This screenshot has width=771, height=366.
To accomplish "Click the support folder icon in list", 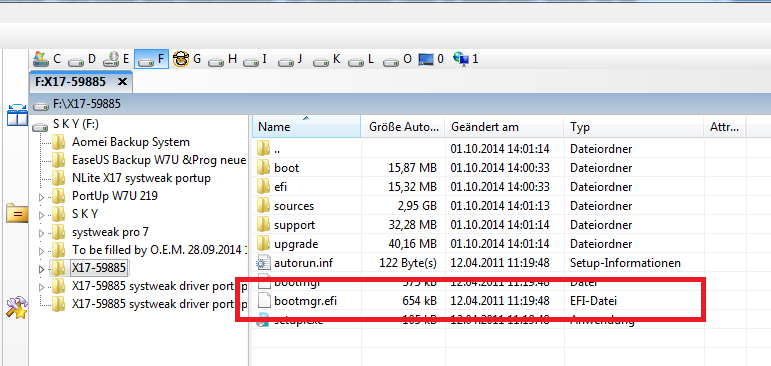I will pyautogui.click(x=264, y=225).
